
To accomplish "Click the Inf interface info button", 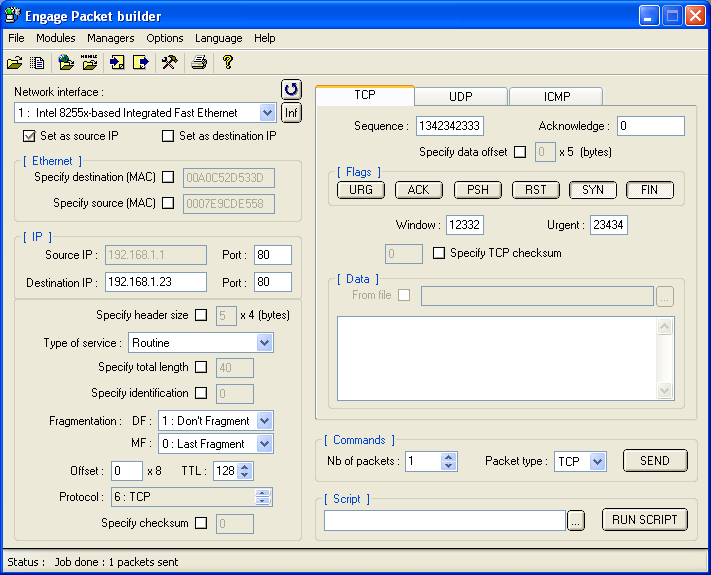I will 291,112.
